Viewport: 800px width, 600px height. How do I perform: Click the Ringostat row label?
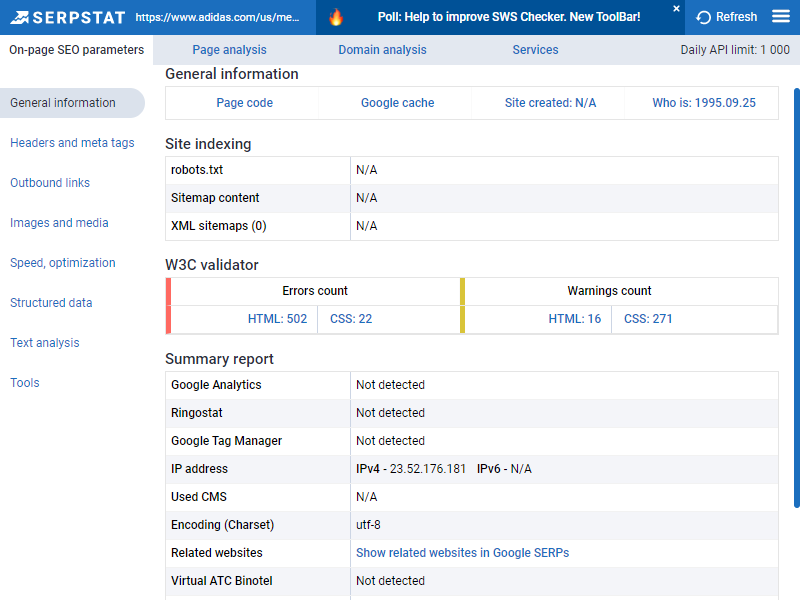[196, 413]
